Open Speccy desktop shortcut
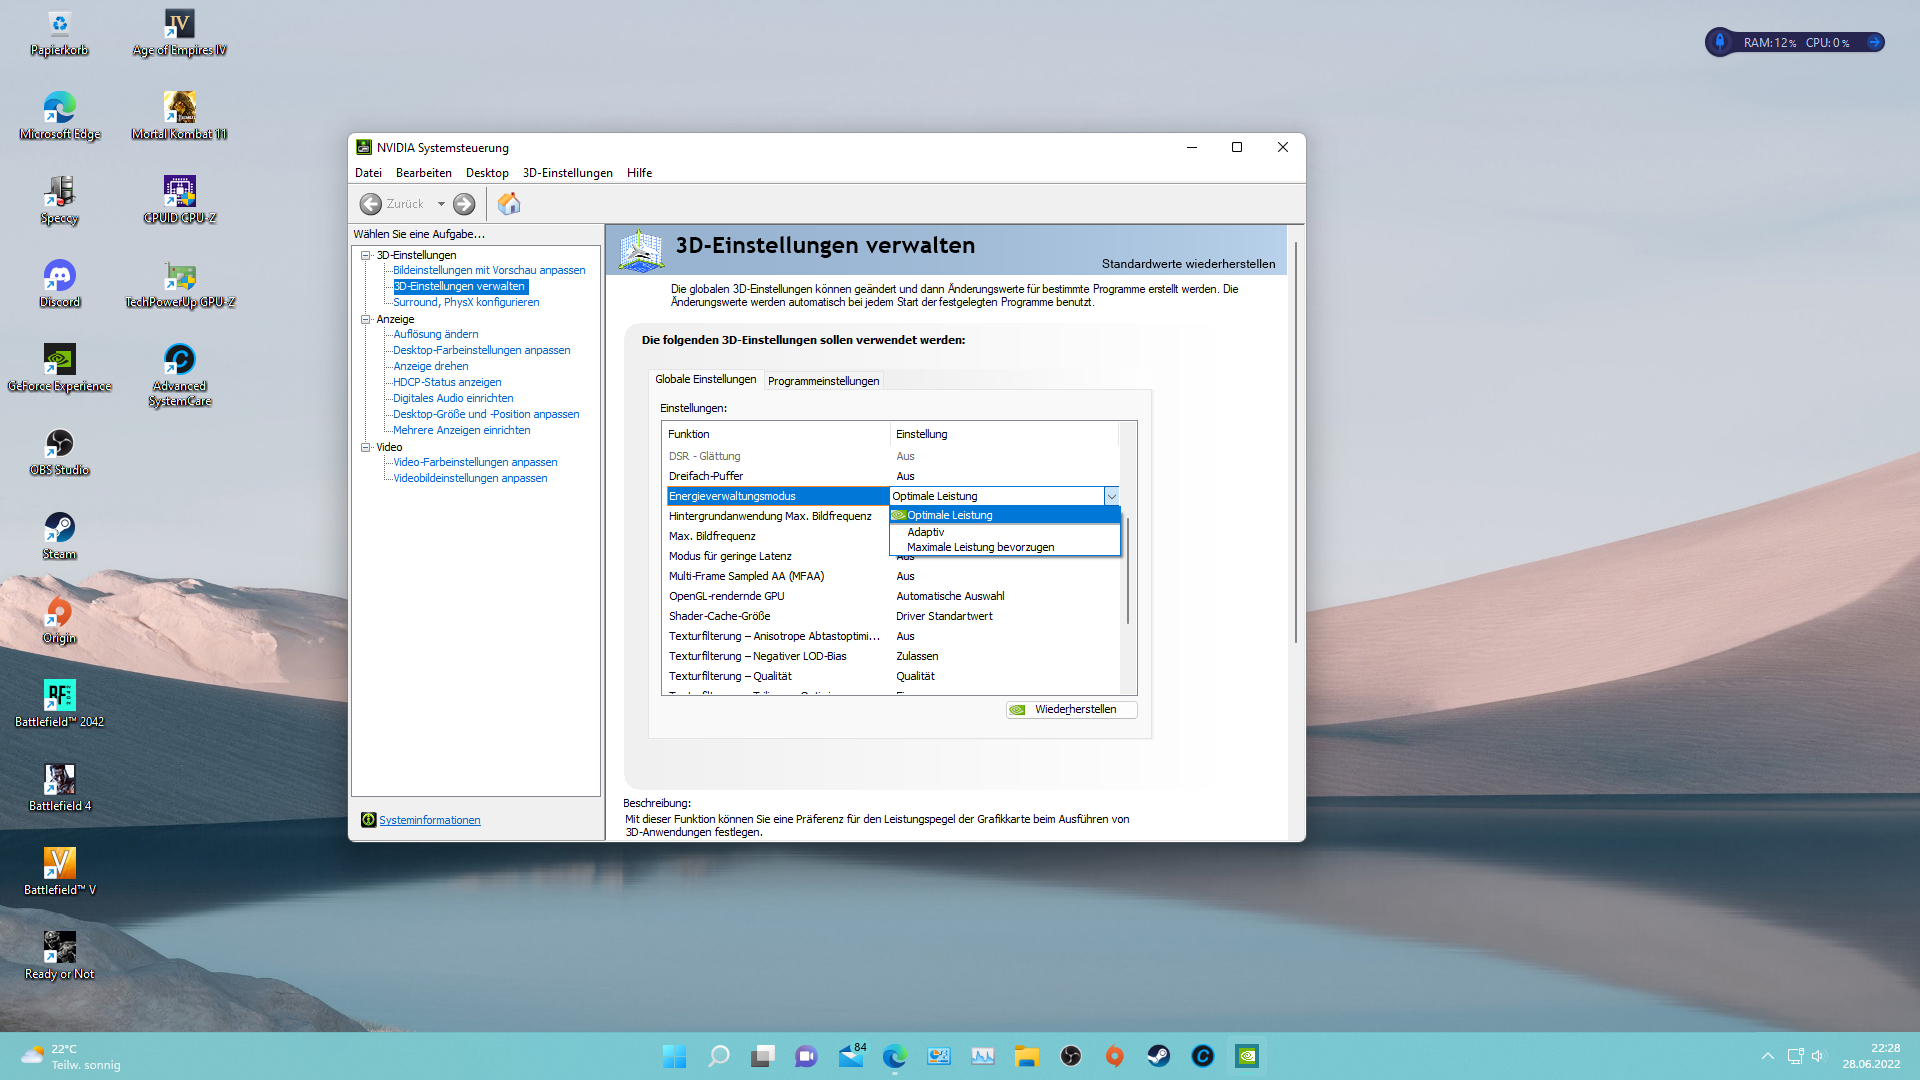The image size is (1920, 1080). coord(59,202)
